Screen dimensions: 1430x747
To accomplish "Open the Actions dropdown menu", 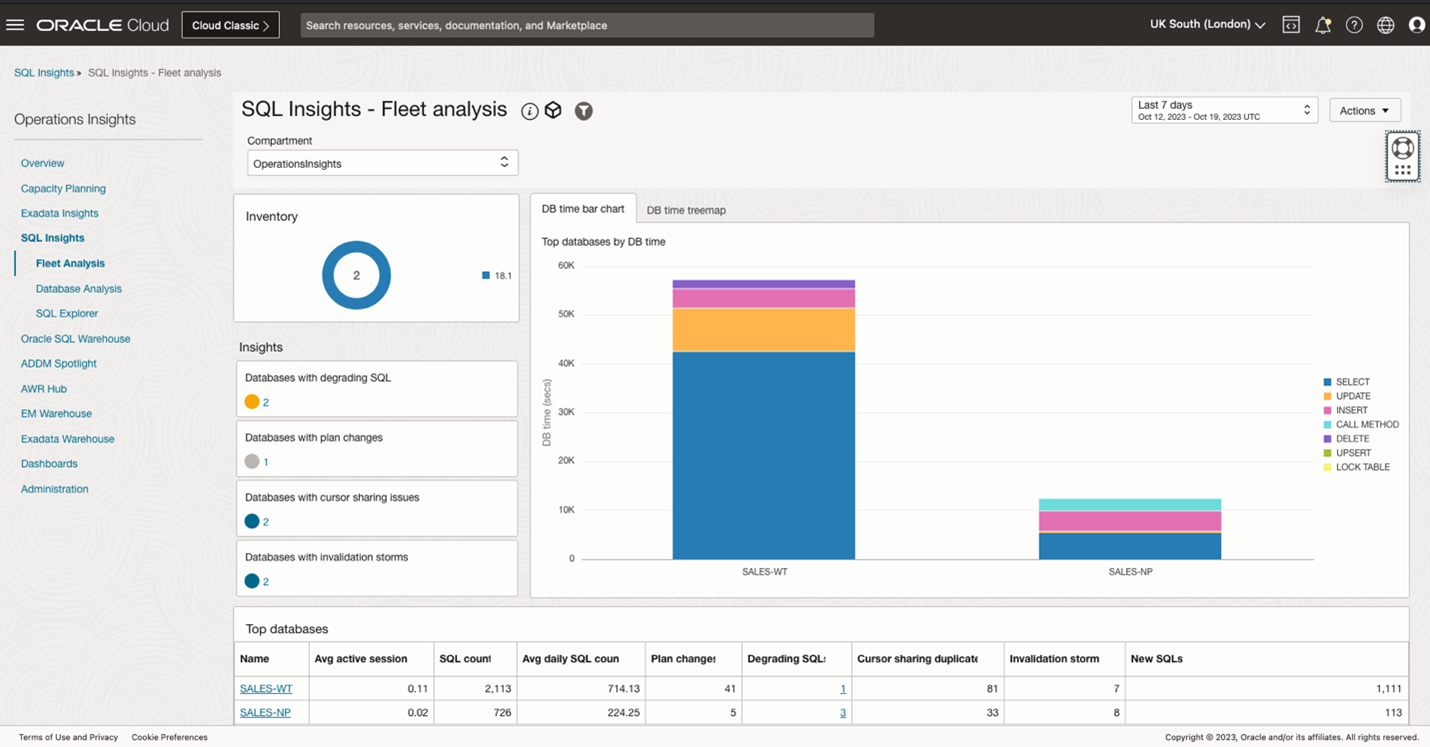I will pos(1364,110).
